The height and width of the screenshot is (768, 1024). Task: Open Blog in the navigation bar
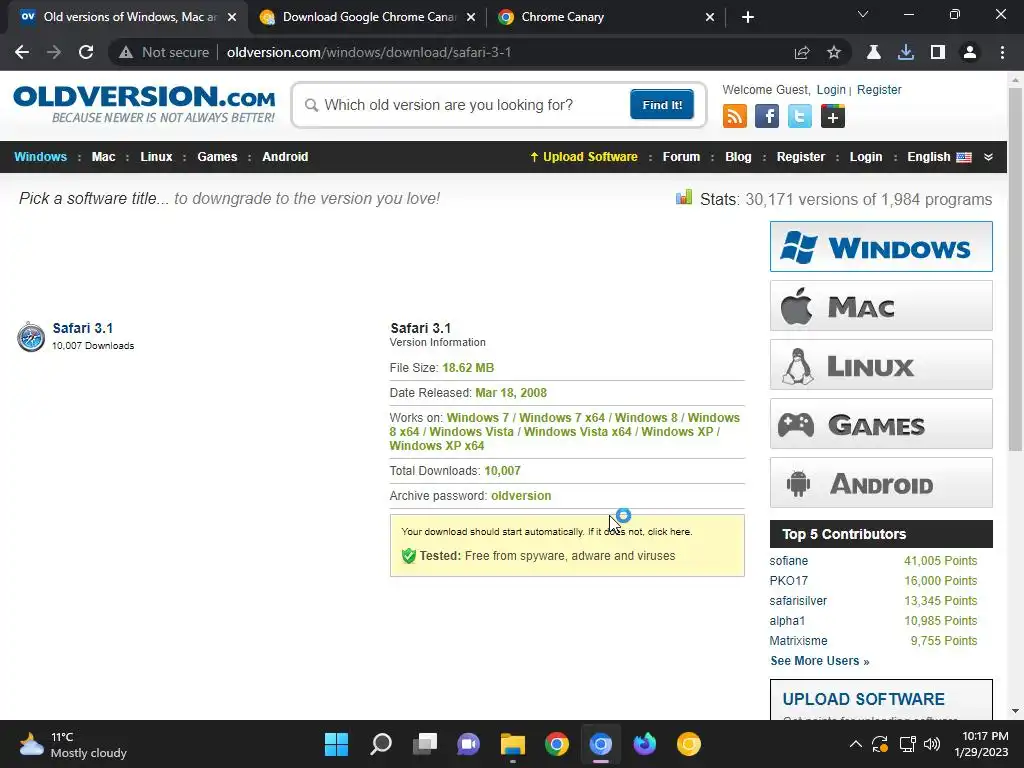coord(738,157)
